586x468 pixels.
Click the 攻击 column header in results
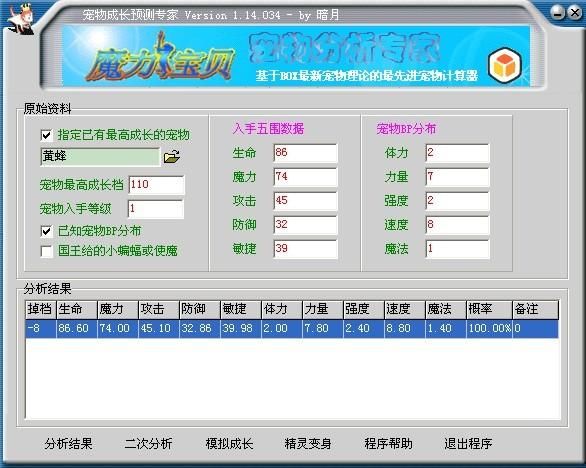click(x=159, y=310)
